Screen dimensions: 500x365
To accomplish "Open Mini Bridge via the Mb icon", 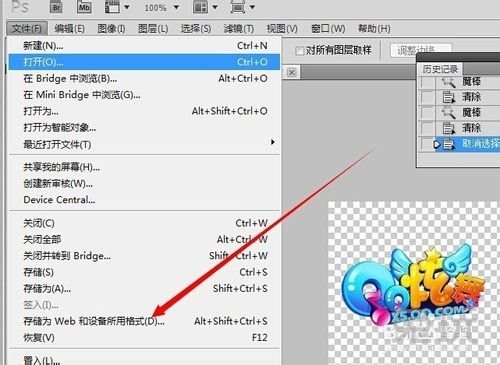I will click(x=84, y=7).
